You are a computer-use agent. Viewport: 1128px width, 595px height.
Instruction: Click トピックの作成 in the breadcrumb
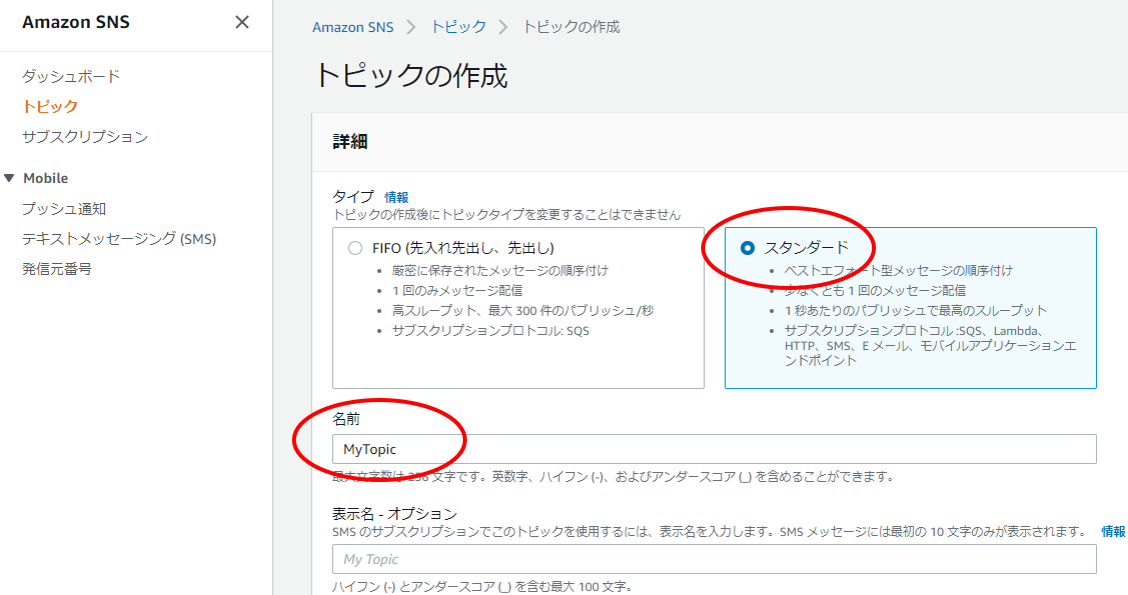571,27
